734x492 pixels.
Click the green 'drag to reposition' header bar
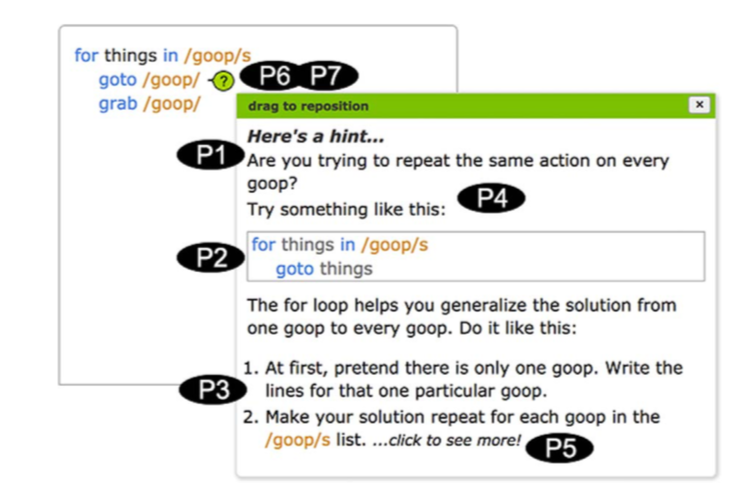pos(476,106)
